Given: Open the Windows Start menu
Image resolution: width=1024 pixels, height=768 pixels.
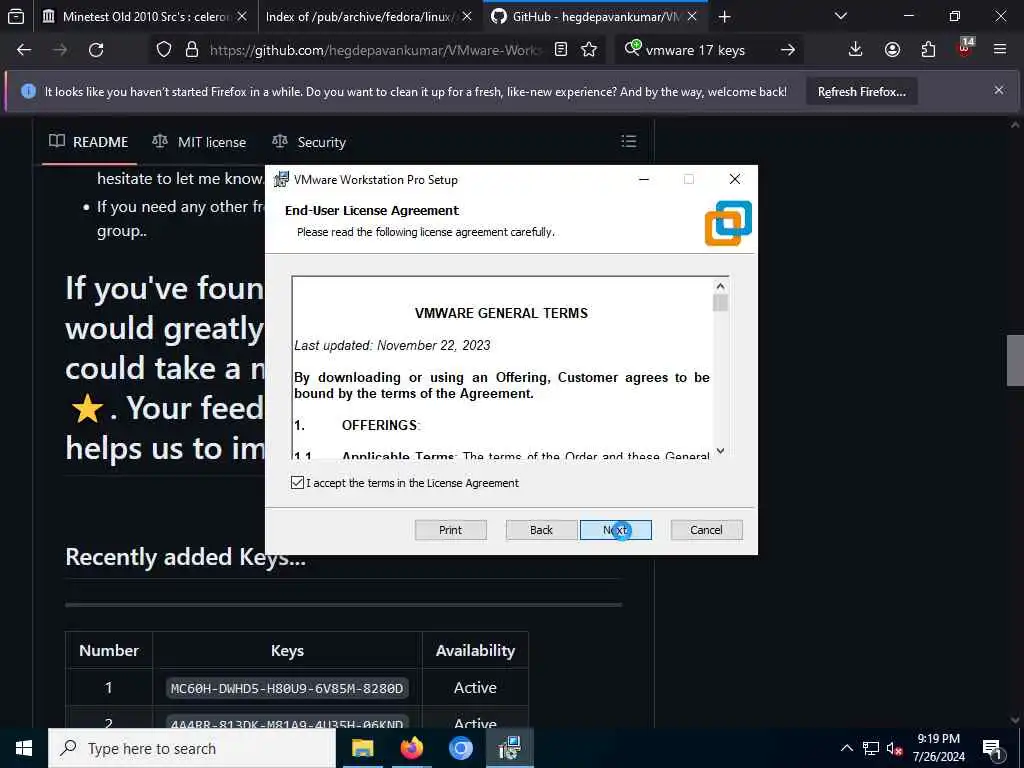Looking at the screenshot, I should 24,748.
